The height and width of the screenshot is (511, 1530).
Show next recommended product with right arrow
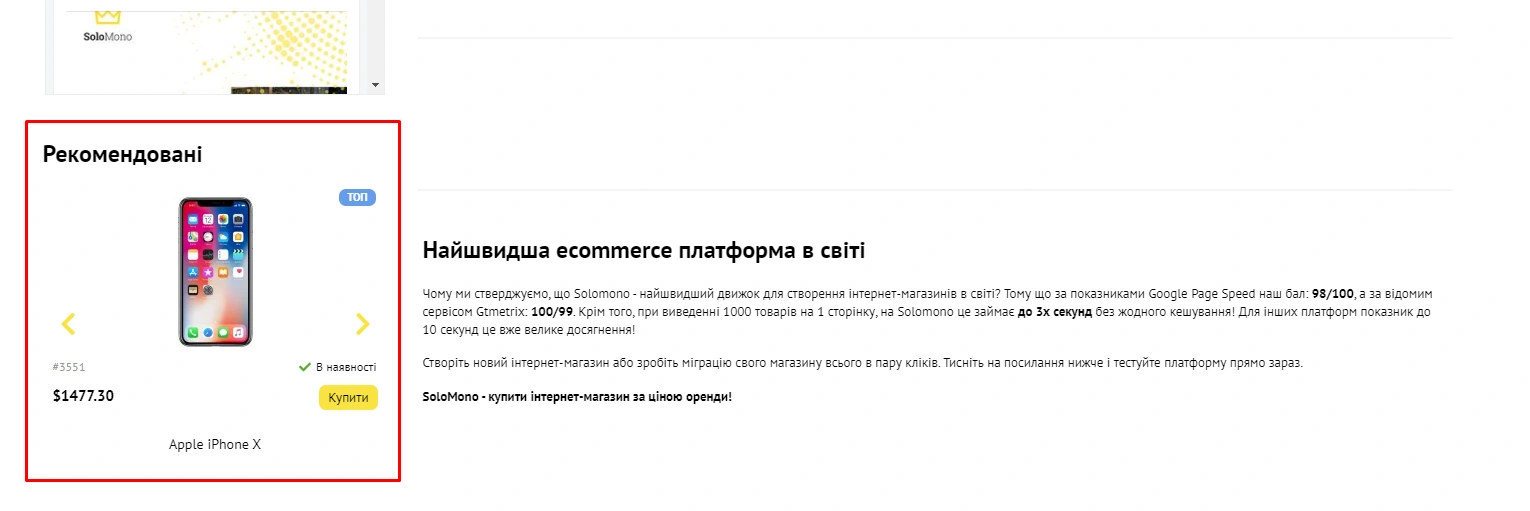(362, 323)
